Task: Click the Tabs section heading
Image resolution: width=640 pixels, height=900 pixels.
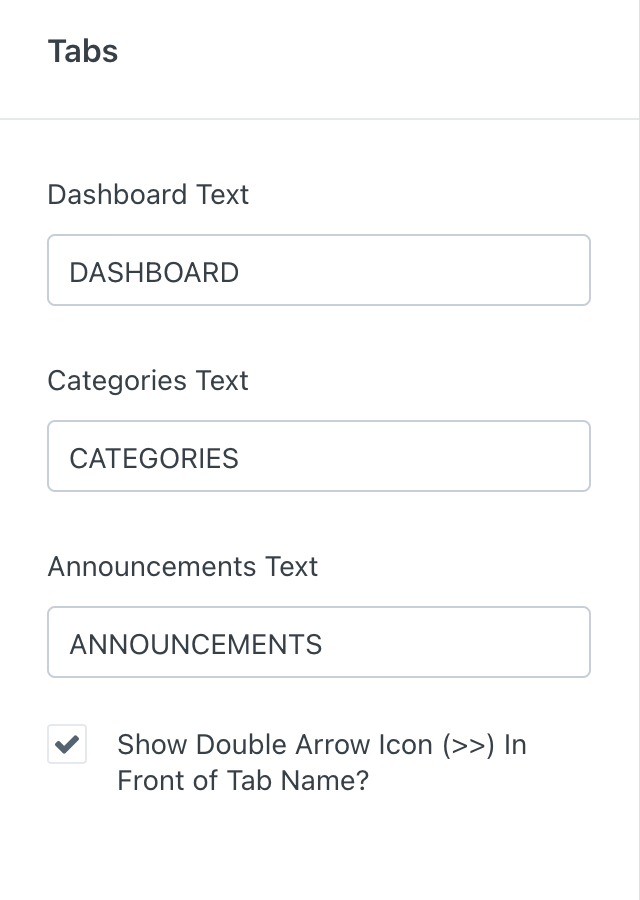Action: click(83, 51)
